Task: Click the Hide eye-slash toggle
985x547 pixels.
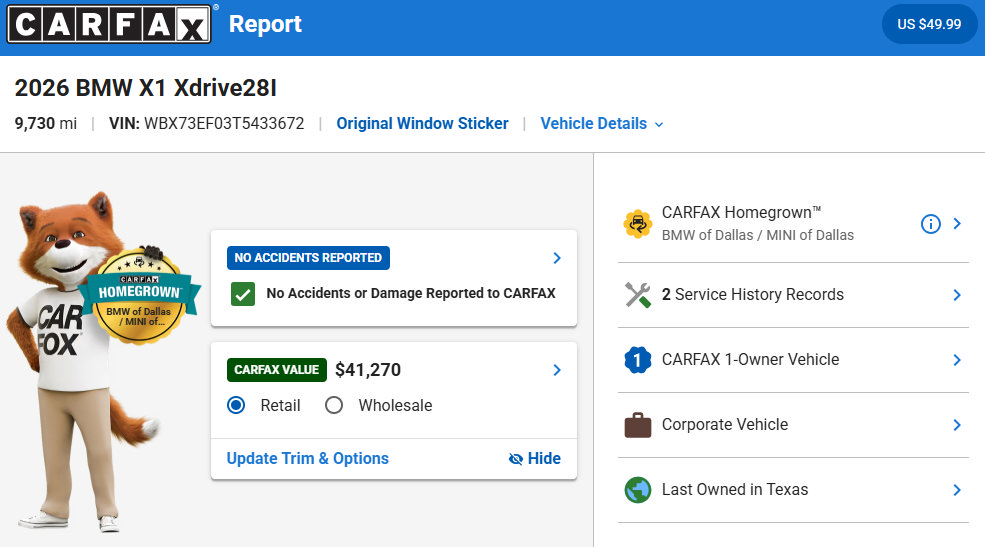Action: coord(535,458)
